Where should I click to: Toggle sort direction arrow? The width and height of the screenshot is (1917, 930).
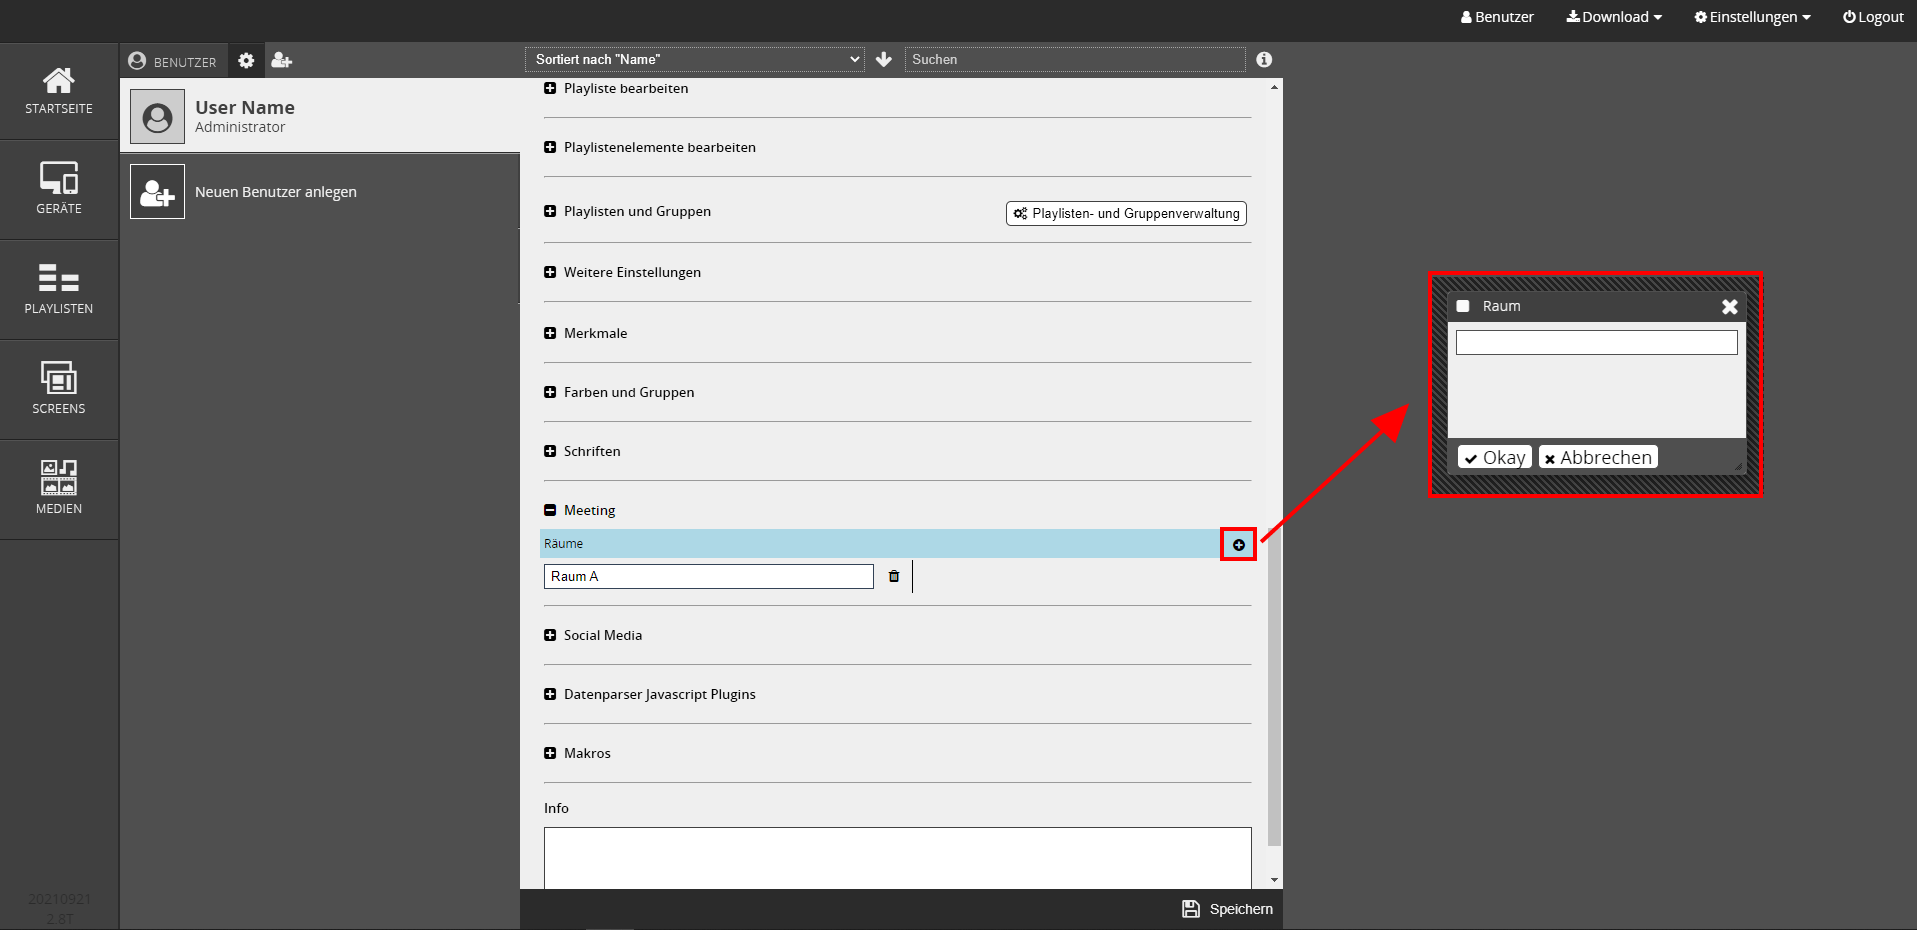click(884, 60)
